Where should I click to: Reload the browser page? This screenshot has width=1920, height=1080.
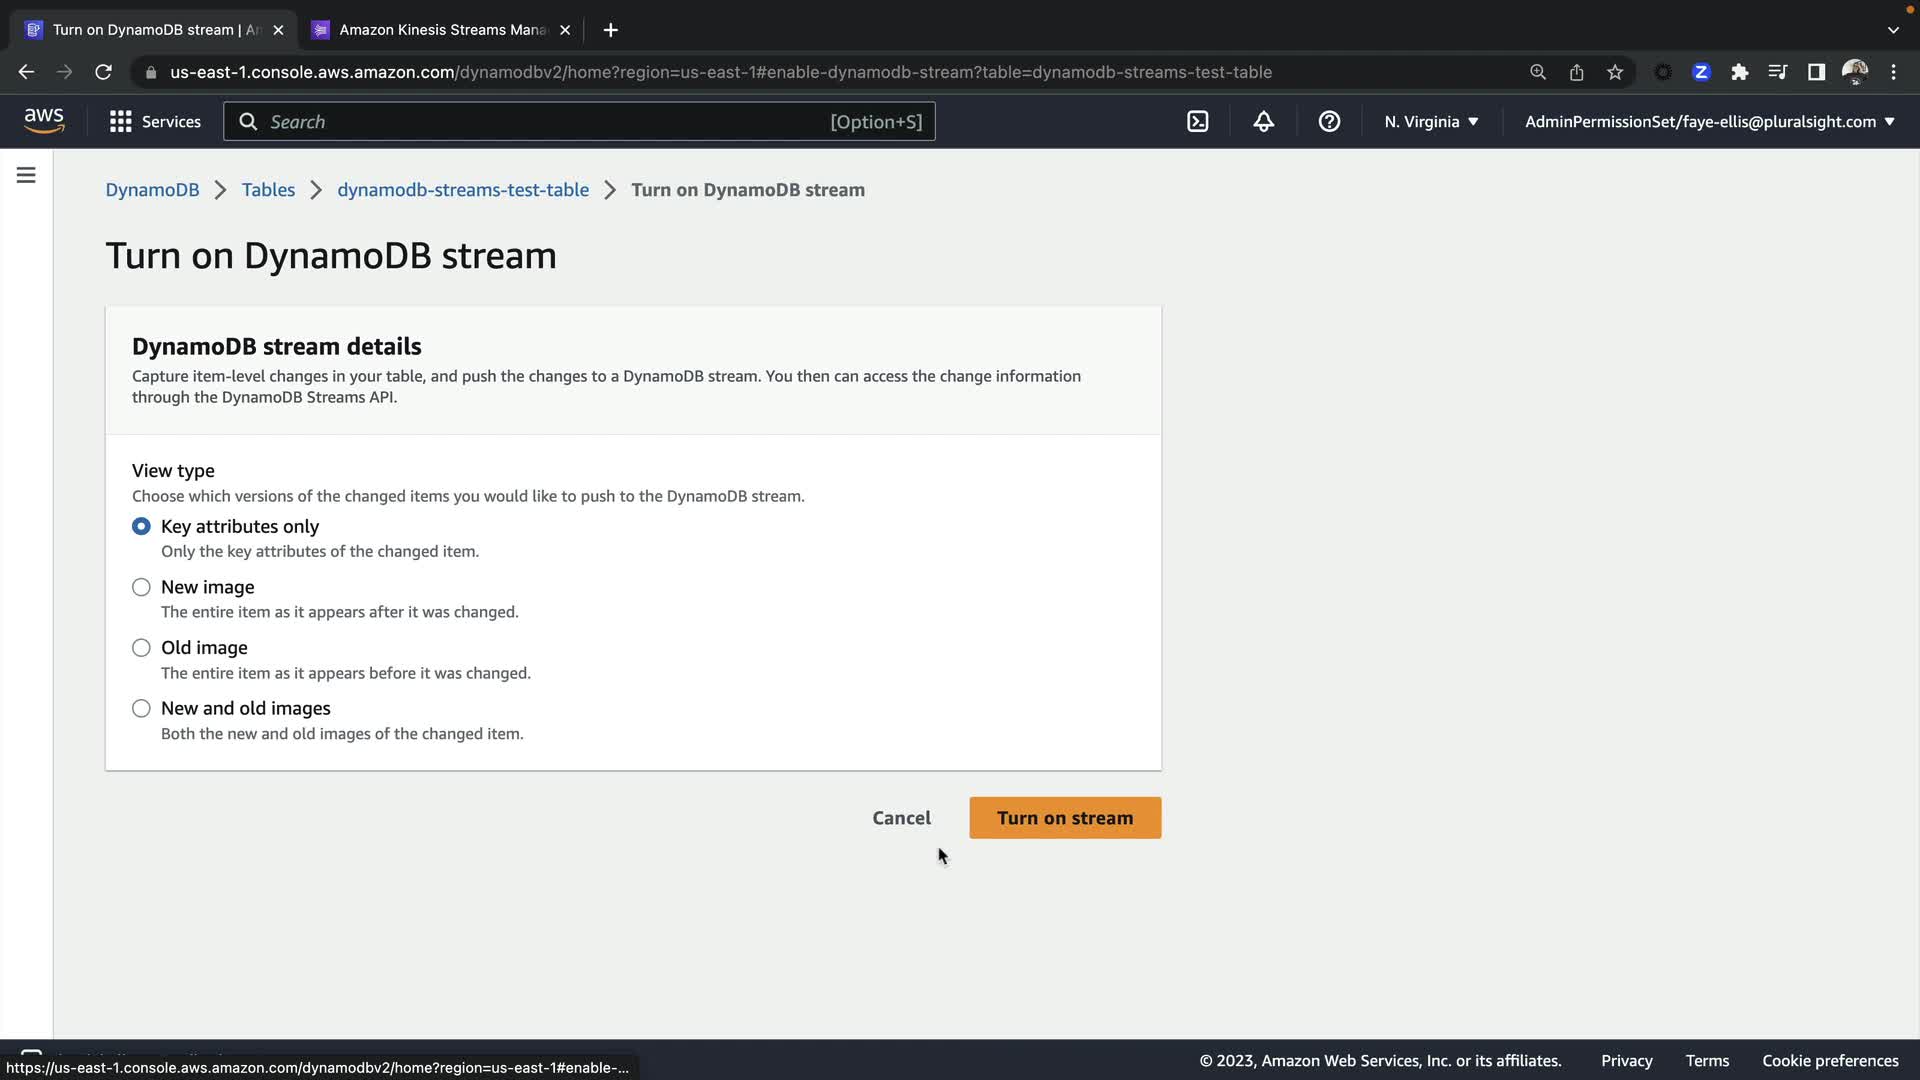coord(103,72)
